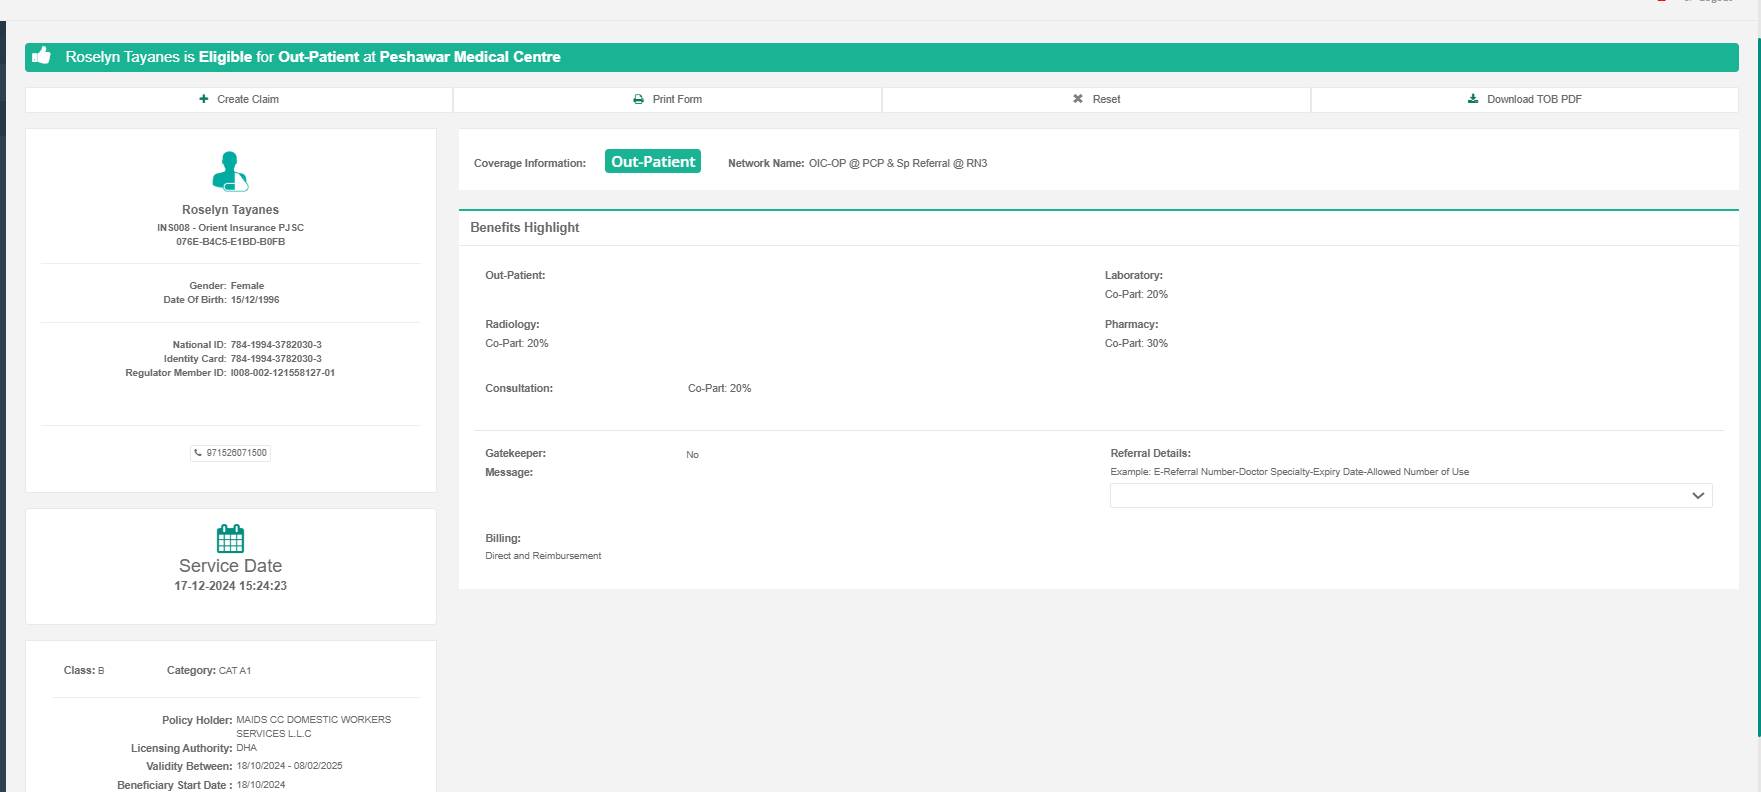Click the thumbs-up eligibility icon
This screenshot has width=1761, height=792.
41,56
